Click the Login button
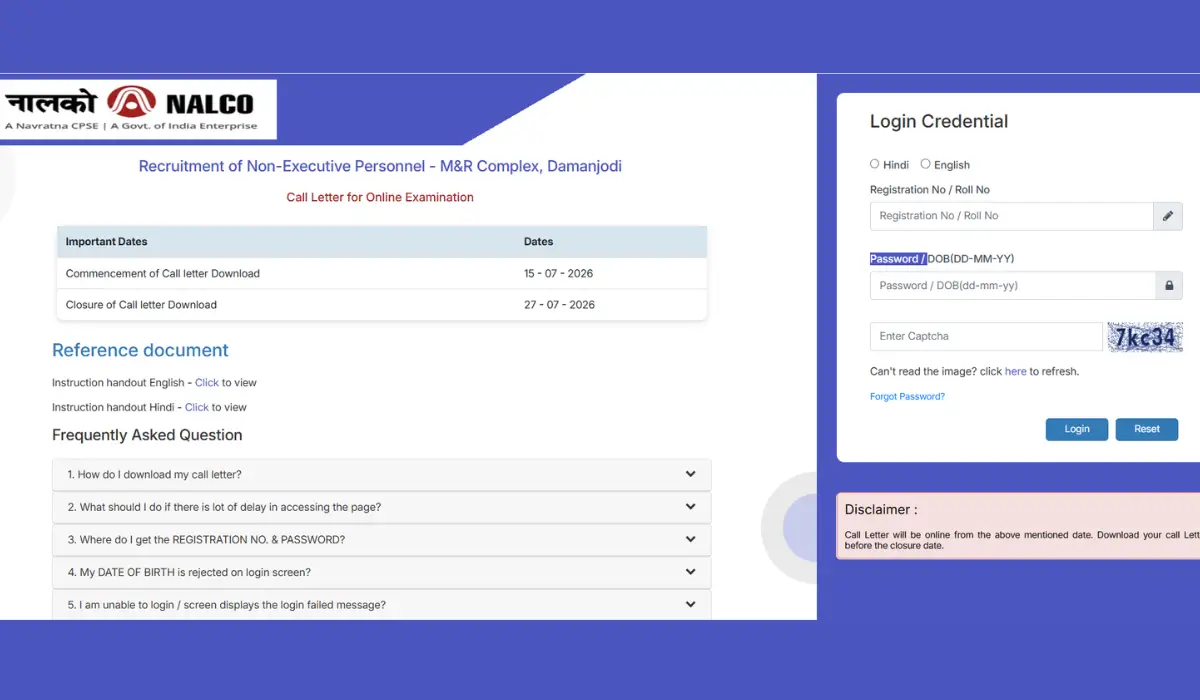This screenshot has width=1200, height=700. pos(1077,429)
